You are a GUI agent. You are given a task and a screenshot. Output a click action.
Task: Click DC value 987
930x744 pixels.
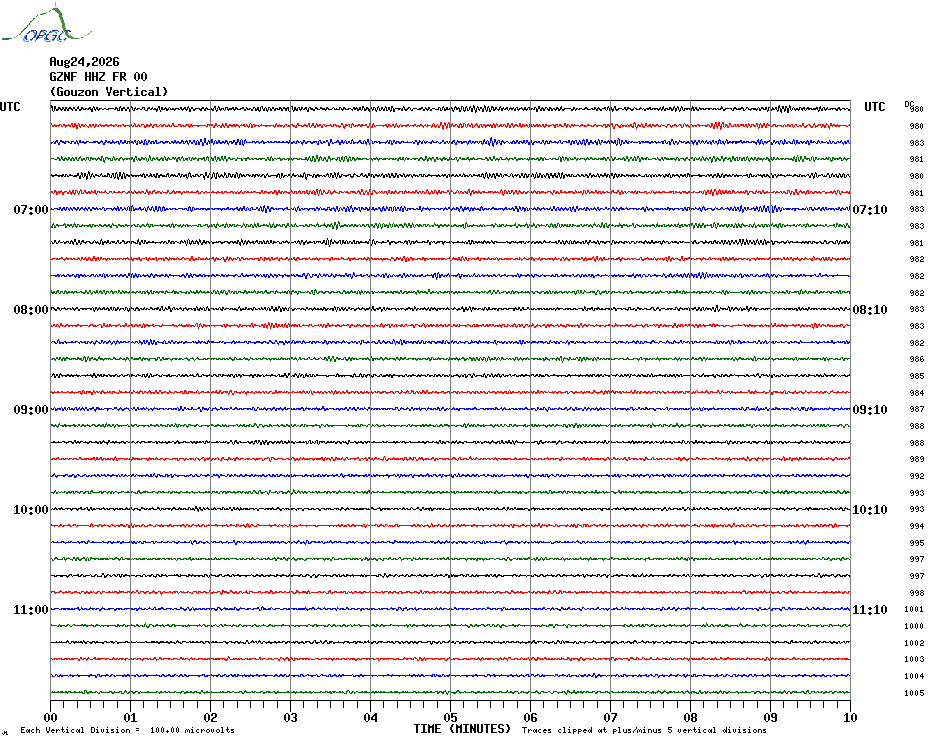916,409
